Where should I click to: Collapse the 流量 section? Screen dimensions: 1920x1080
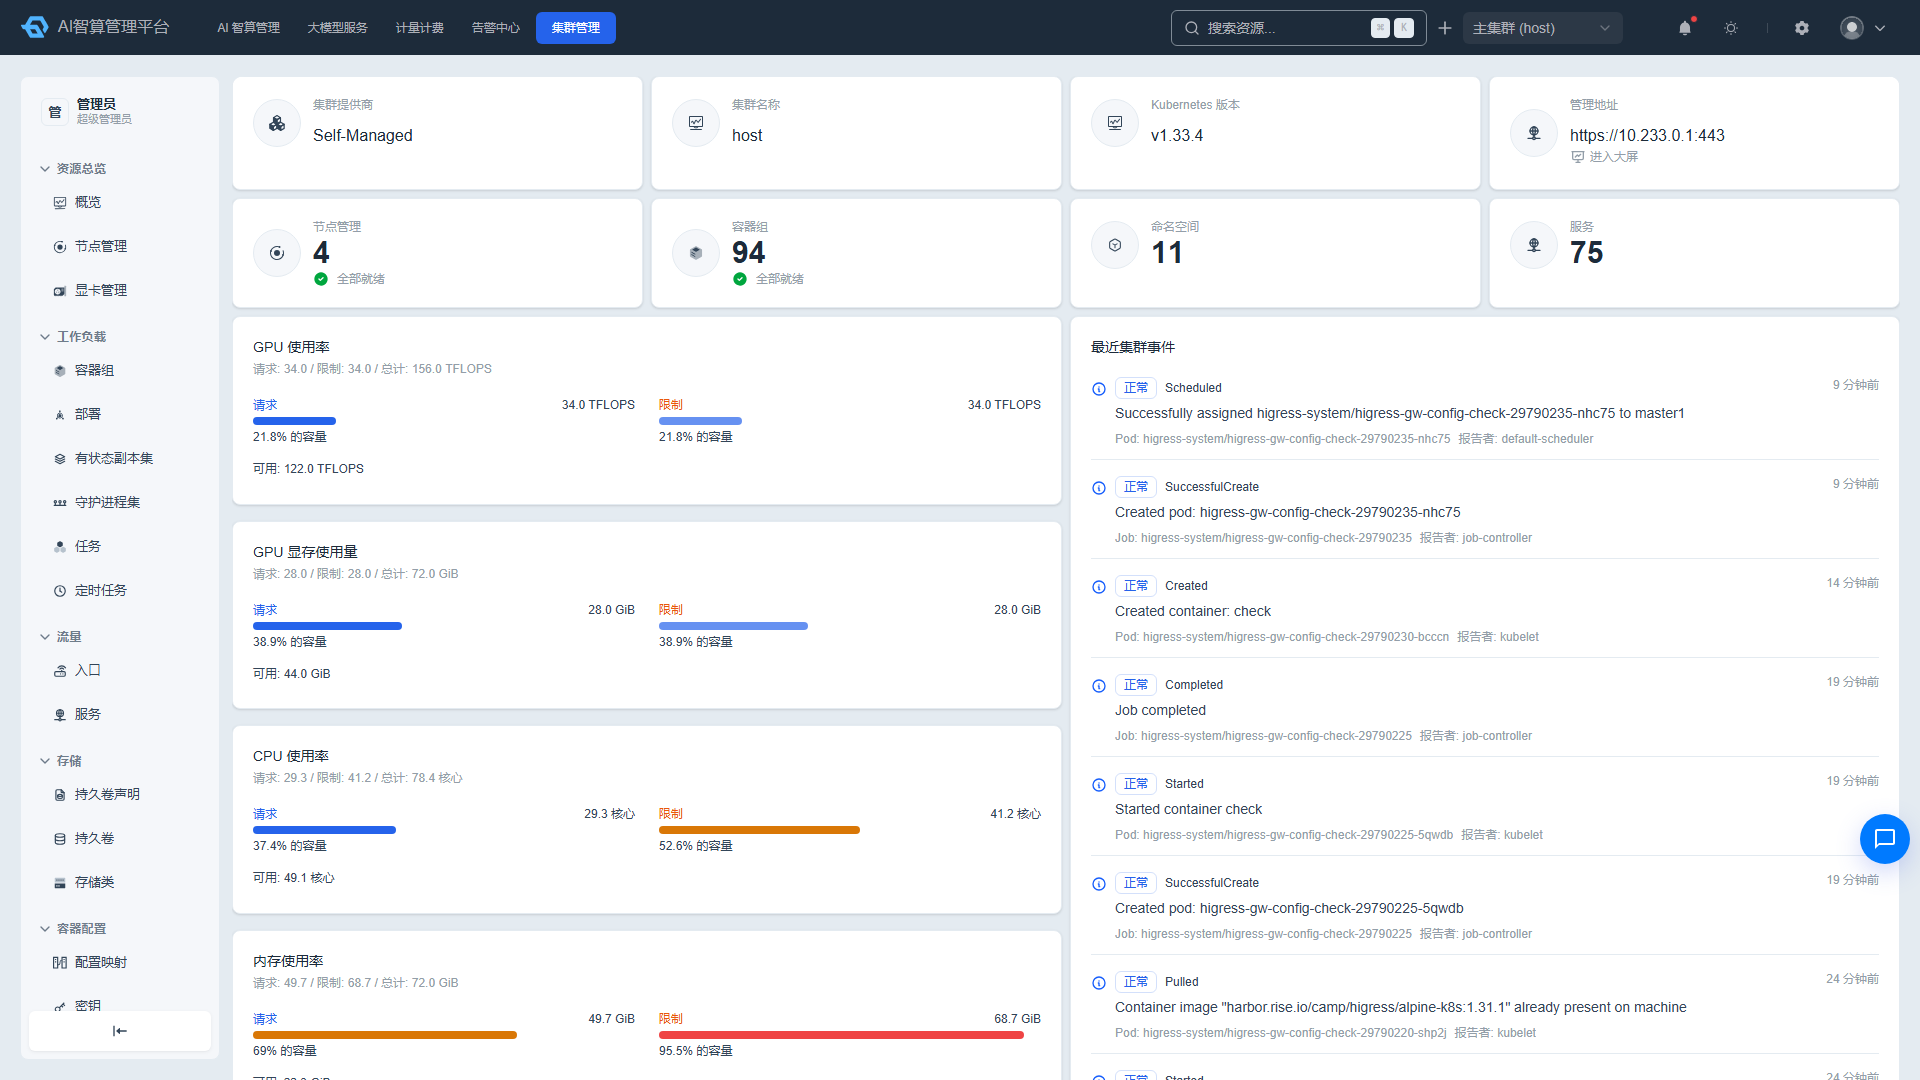61,636
